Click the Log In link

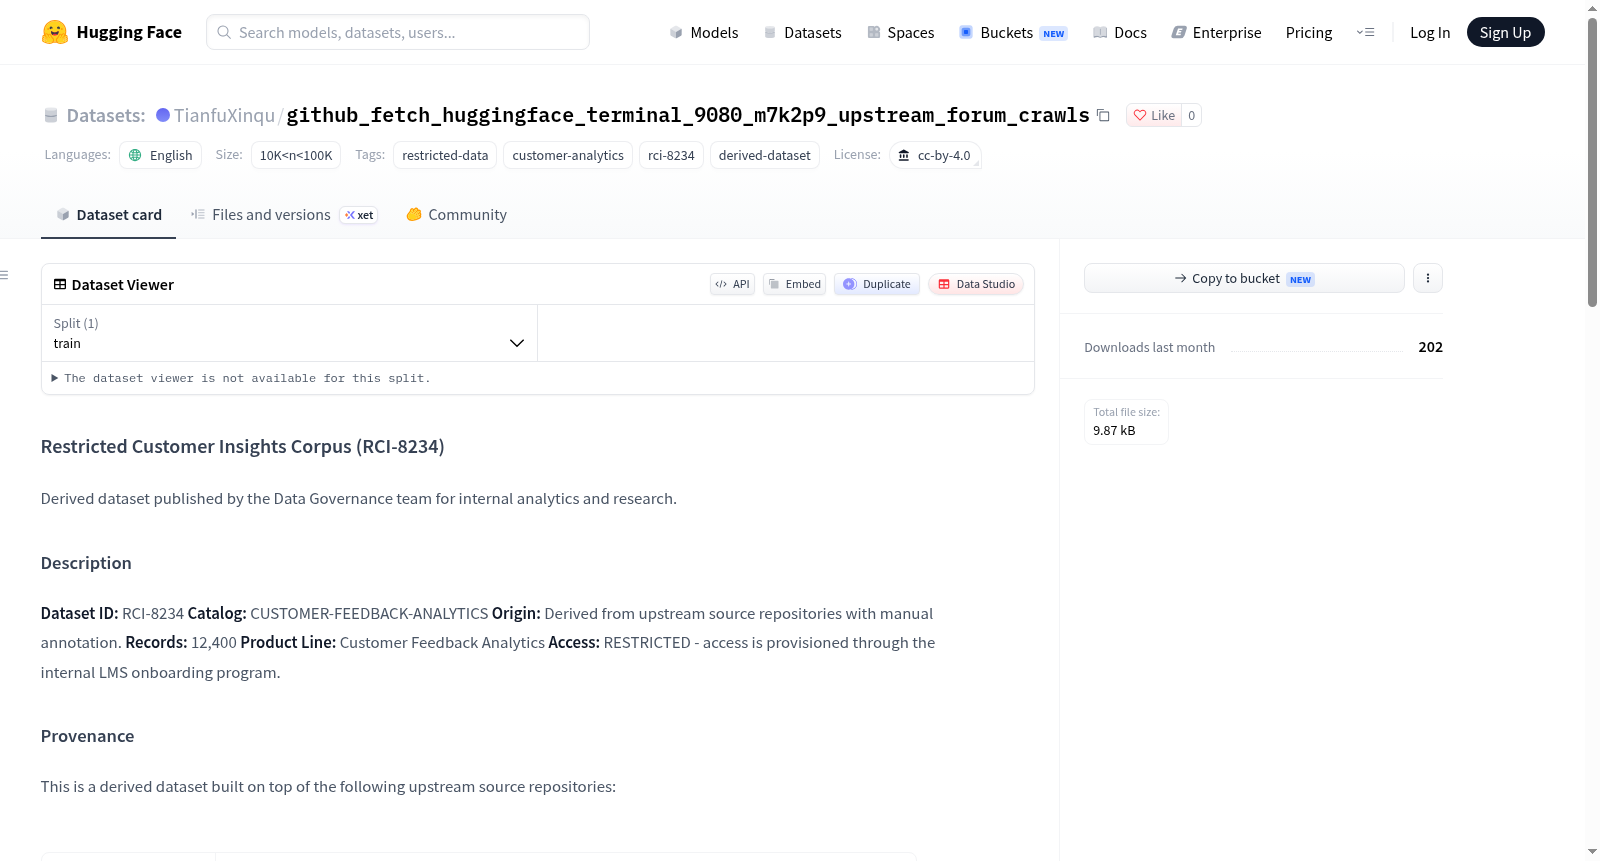coord(1430,32)
